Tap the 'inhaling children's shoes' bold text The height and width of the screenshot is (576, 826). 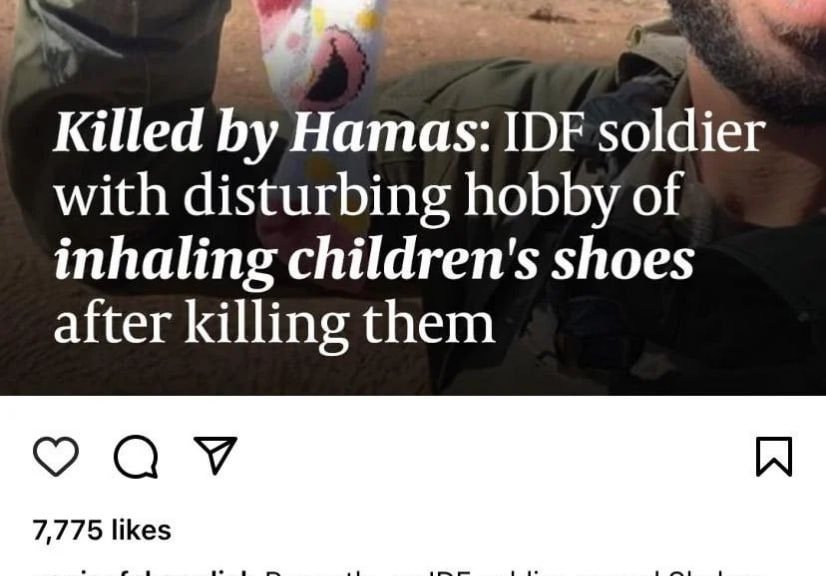point(374,258)
